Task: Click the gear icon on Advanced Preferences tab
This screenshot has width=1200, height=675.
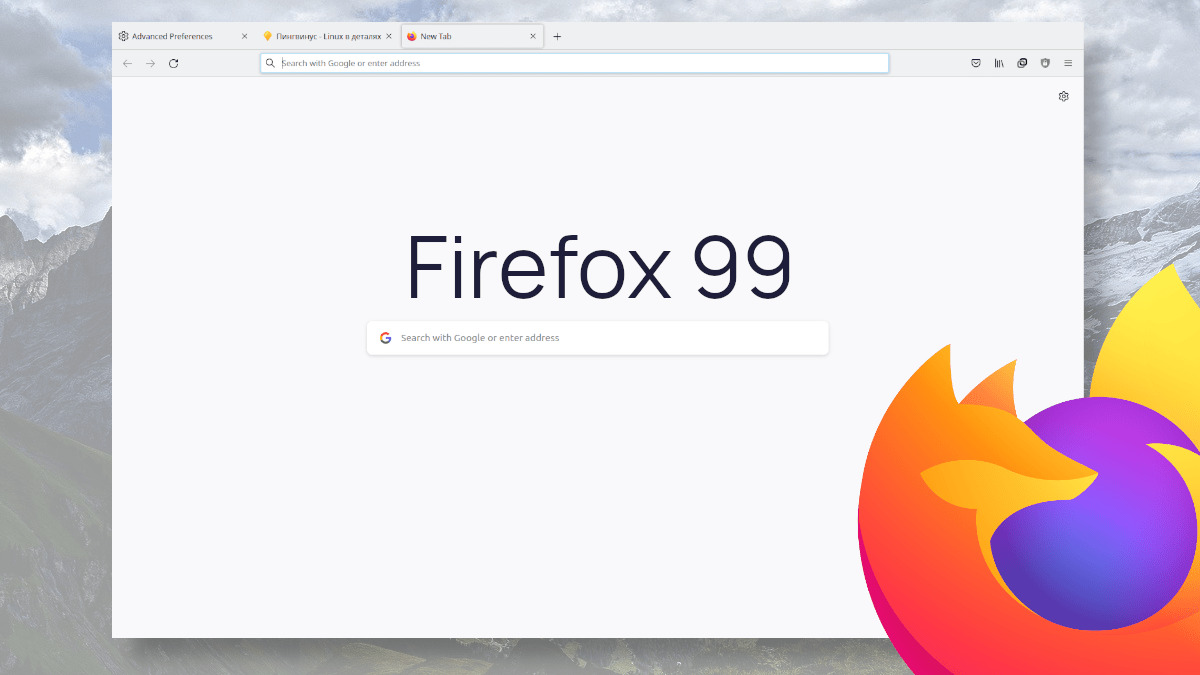Action: pyautogui.click(x=123, y=36)
